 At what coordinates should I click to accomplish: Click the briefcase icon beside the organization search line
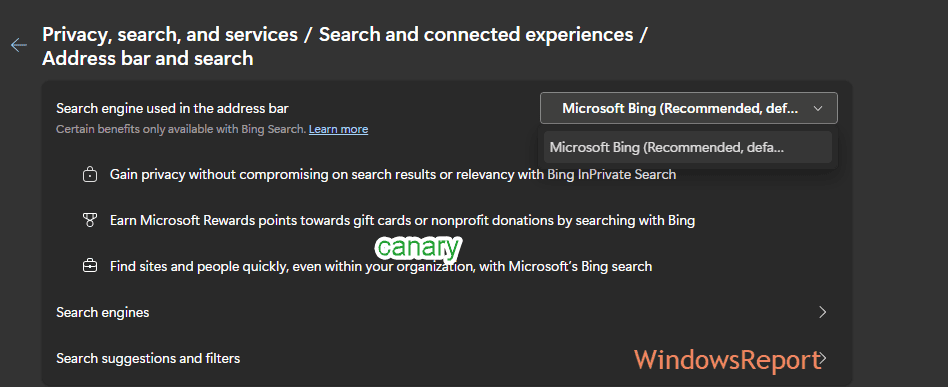pyautogui.click(x=89, y=266)
